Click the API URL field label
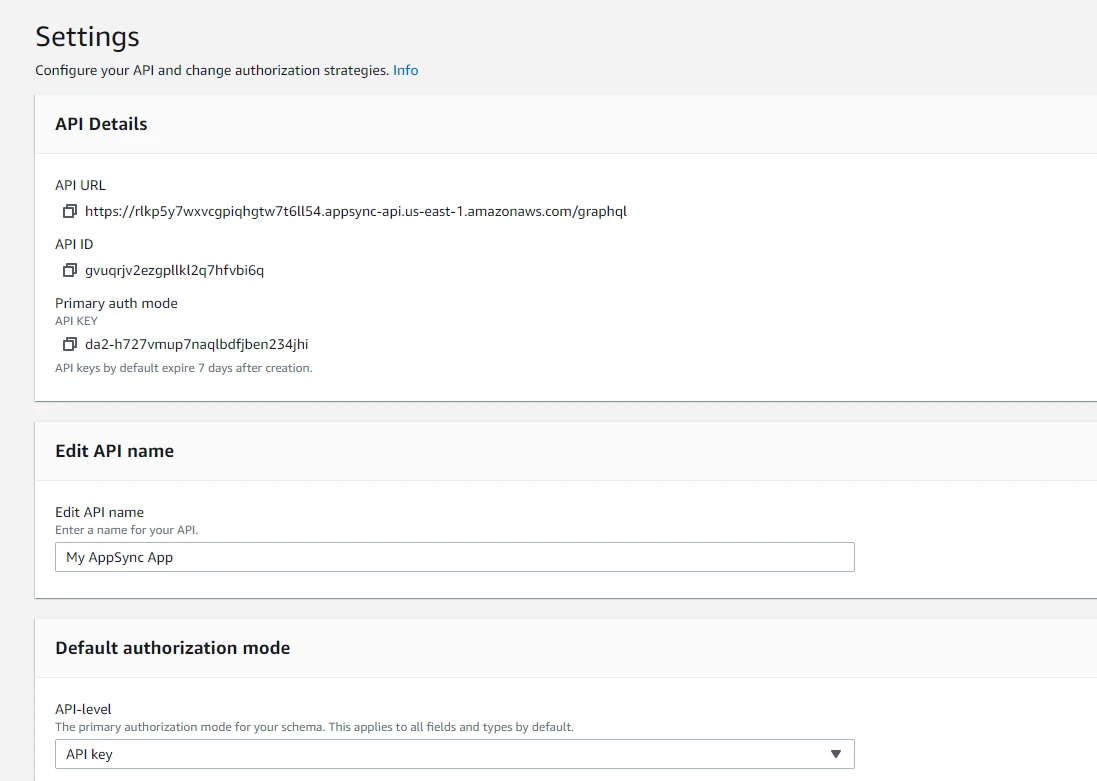Image resolution: width=1097 pixels, height=781 pixels. (x=80, y=185)
